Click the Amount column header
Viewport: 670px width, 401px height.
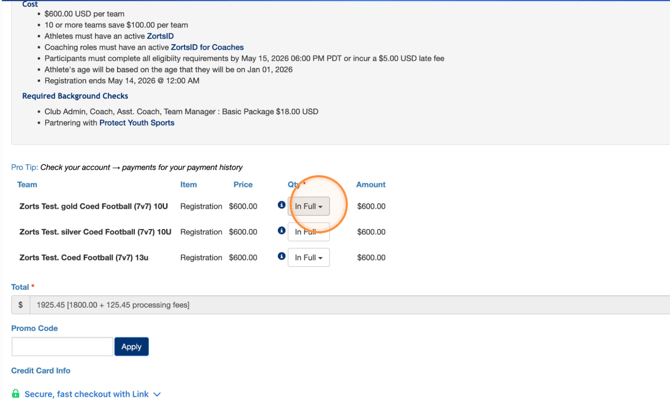point(370,185)
